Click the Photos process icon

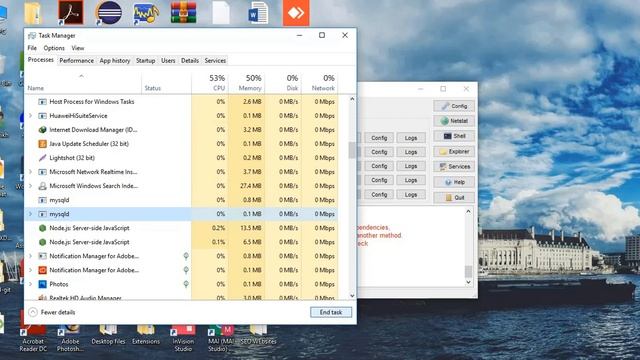coord(42,284)
